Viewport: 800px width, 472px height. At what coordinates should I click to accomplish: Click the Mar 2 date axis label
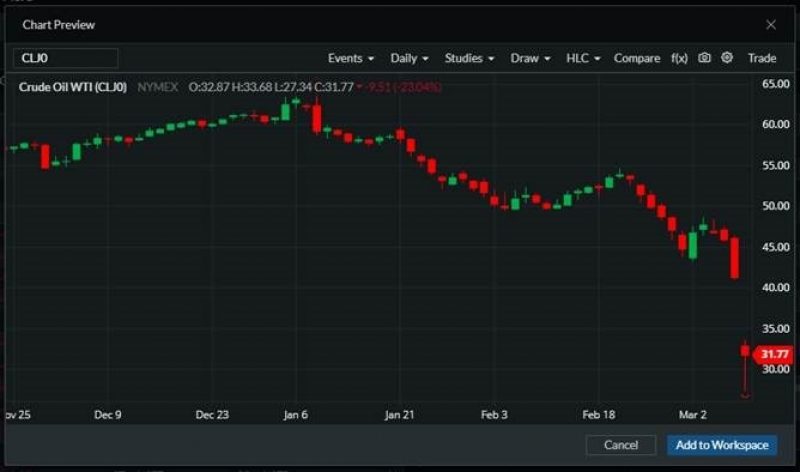click(x=692, y=415)
